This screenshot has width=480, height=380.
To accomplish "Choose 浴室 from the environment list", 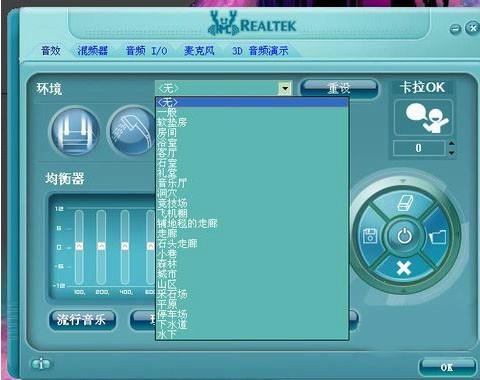I will [167, 143].
